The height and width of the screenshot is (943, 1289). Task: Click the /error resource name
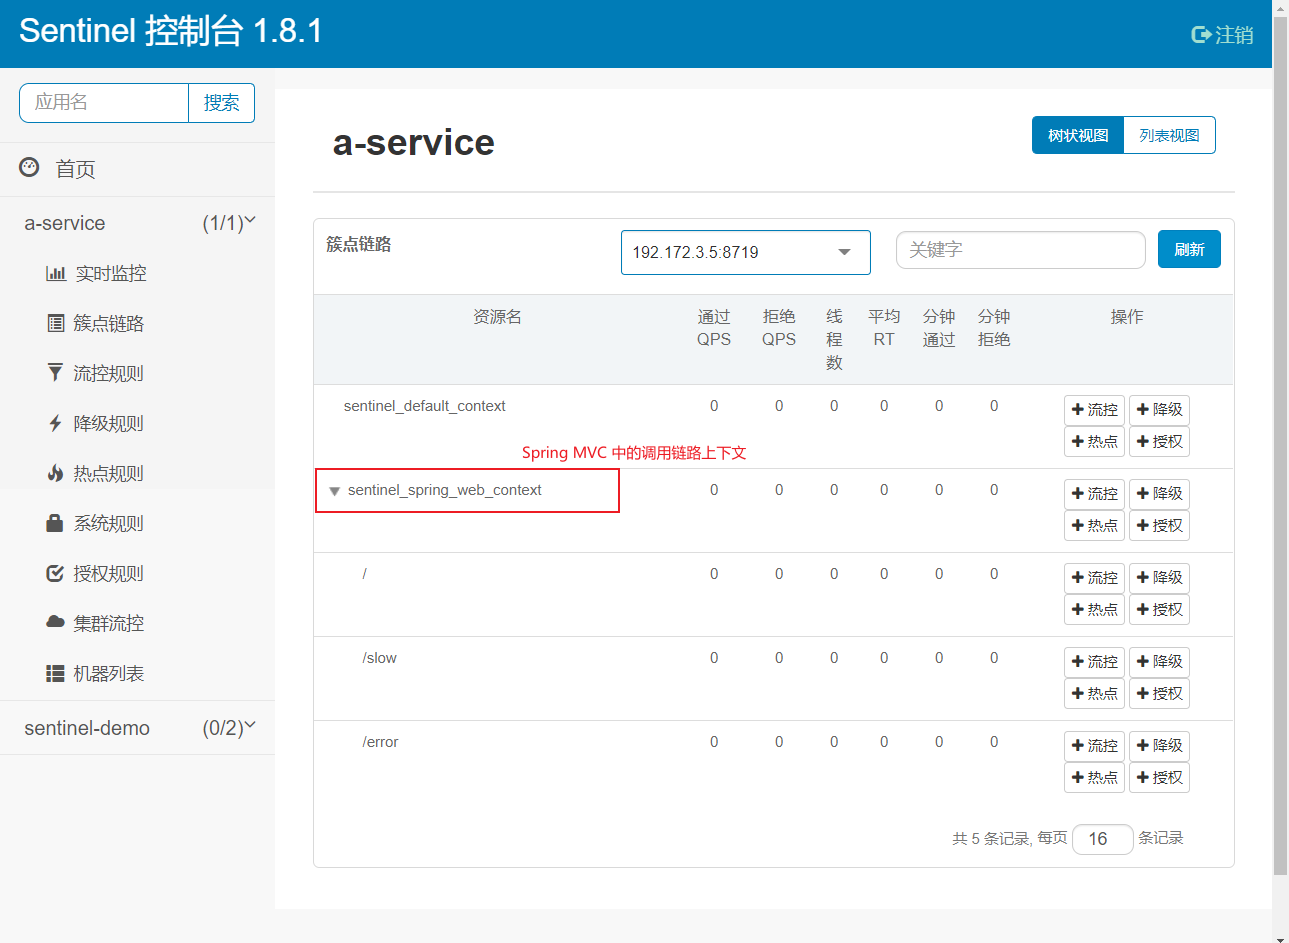[x=380, y=742]
